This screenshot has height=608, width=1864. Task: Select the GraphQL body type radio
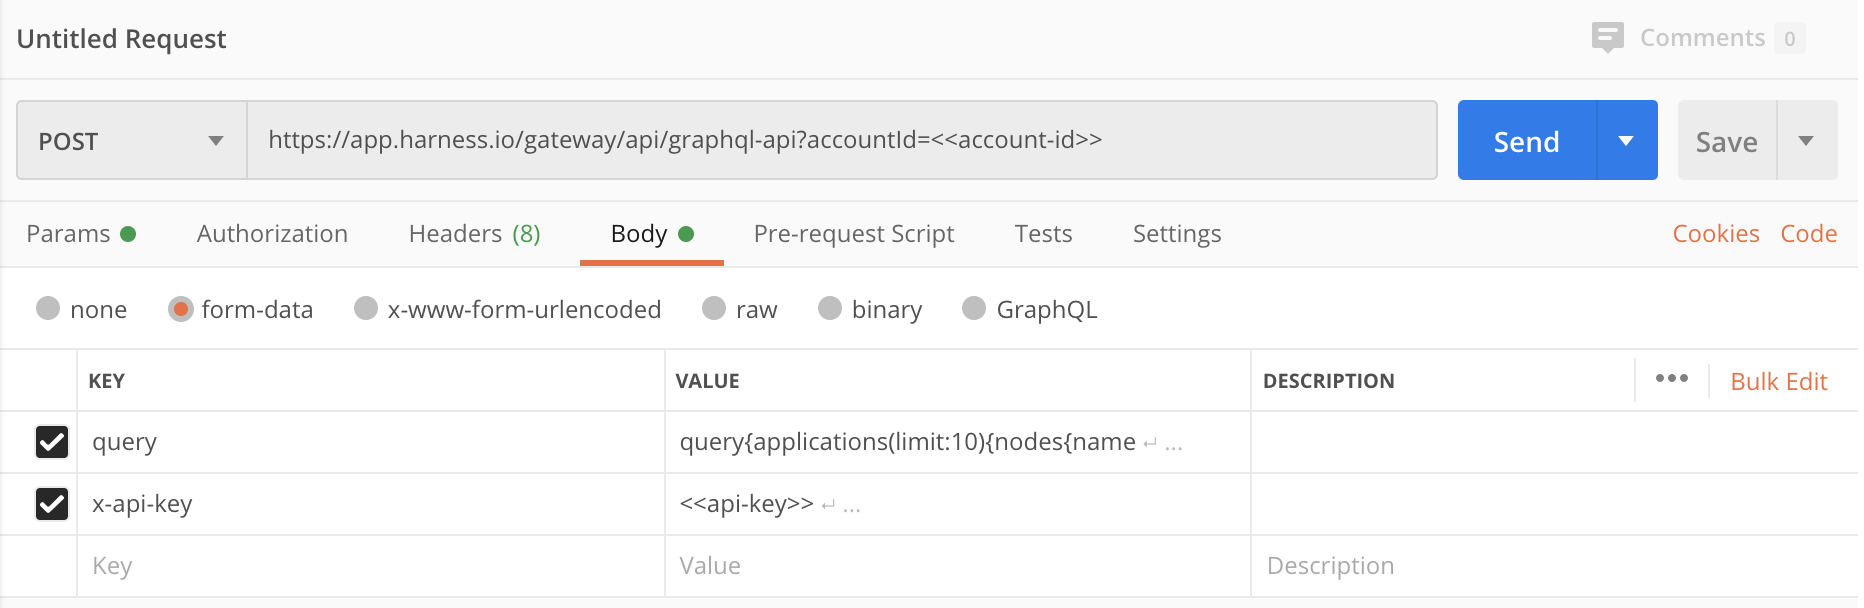click(x=974, y=308)
